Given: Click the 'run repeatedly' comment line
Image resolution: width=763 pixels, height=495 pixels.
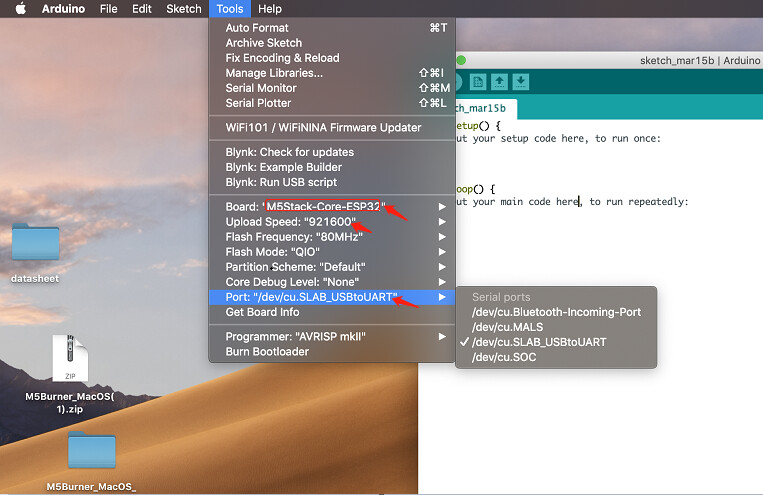Looking at the screenshot, I should click(x=572, y=202).
